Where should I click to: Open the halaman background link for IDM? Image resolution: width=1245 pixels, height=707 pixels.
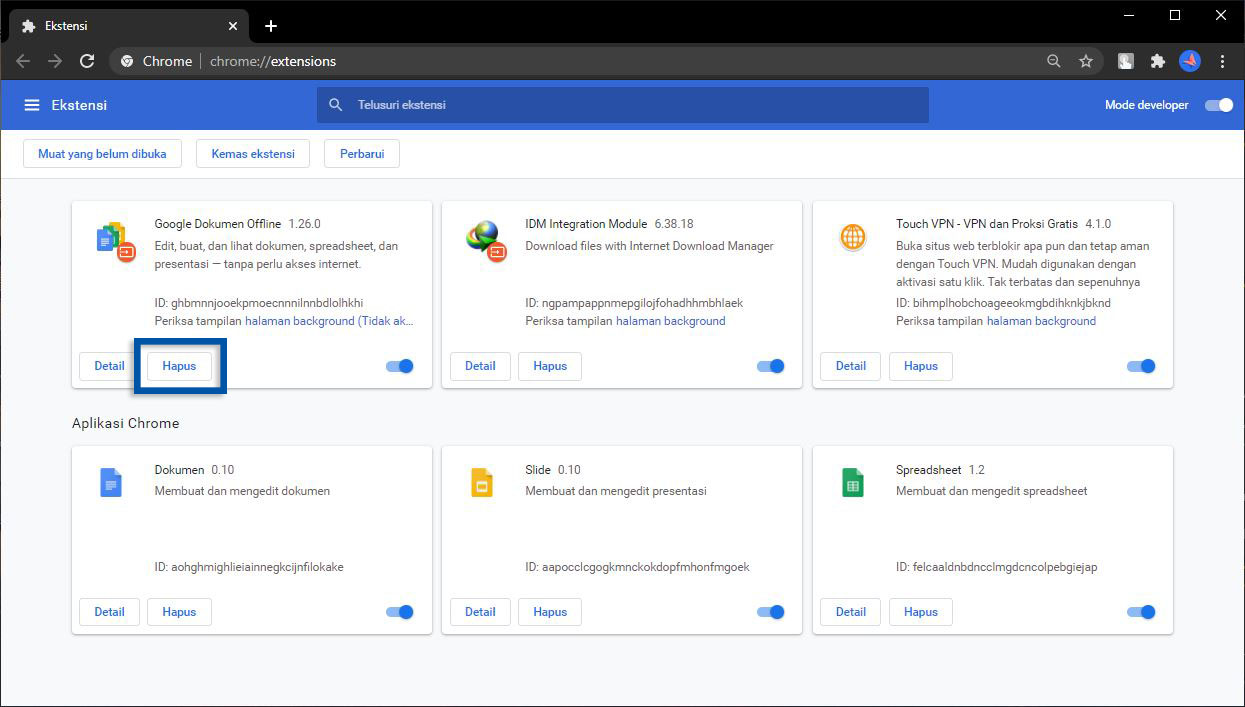coord(671,321)
